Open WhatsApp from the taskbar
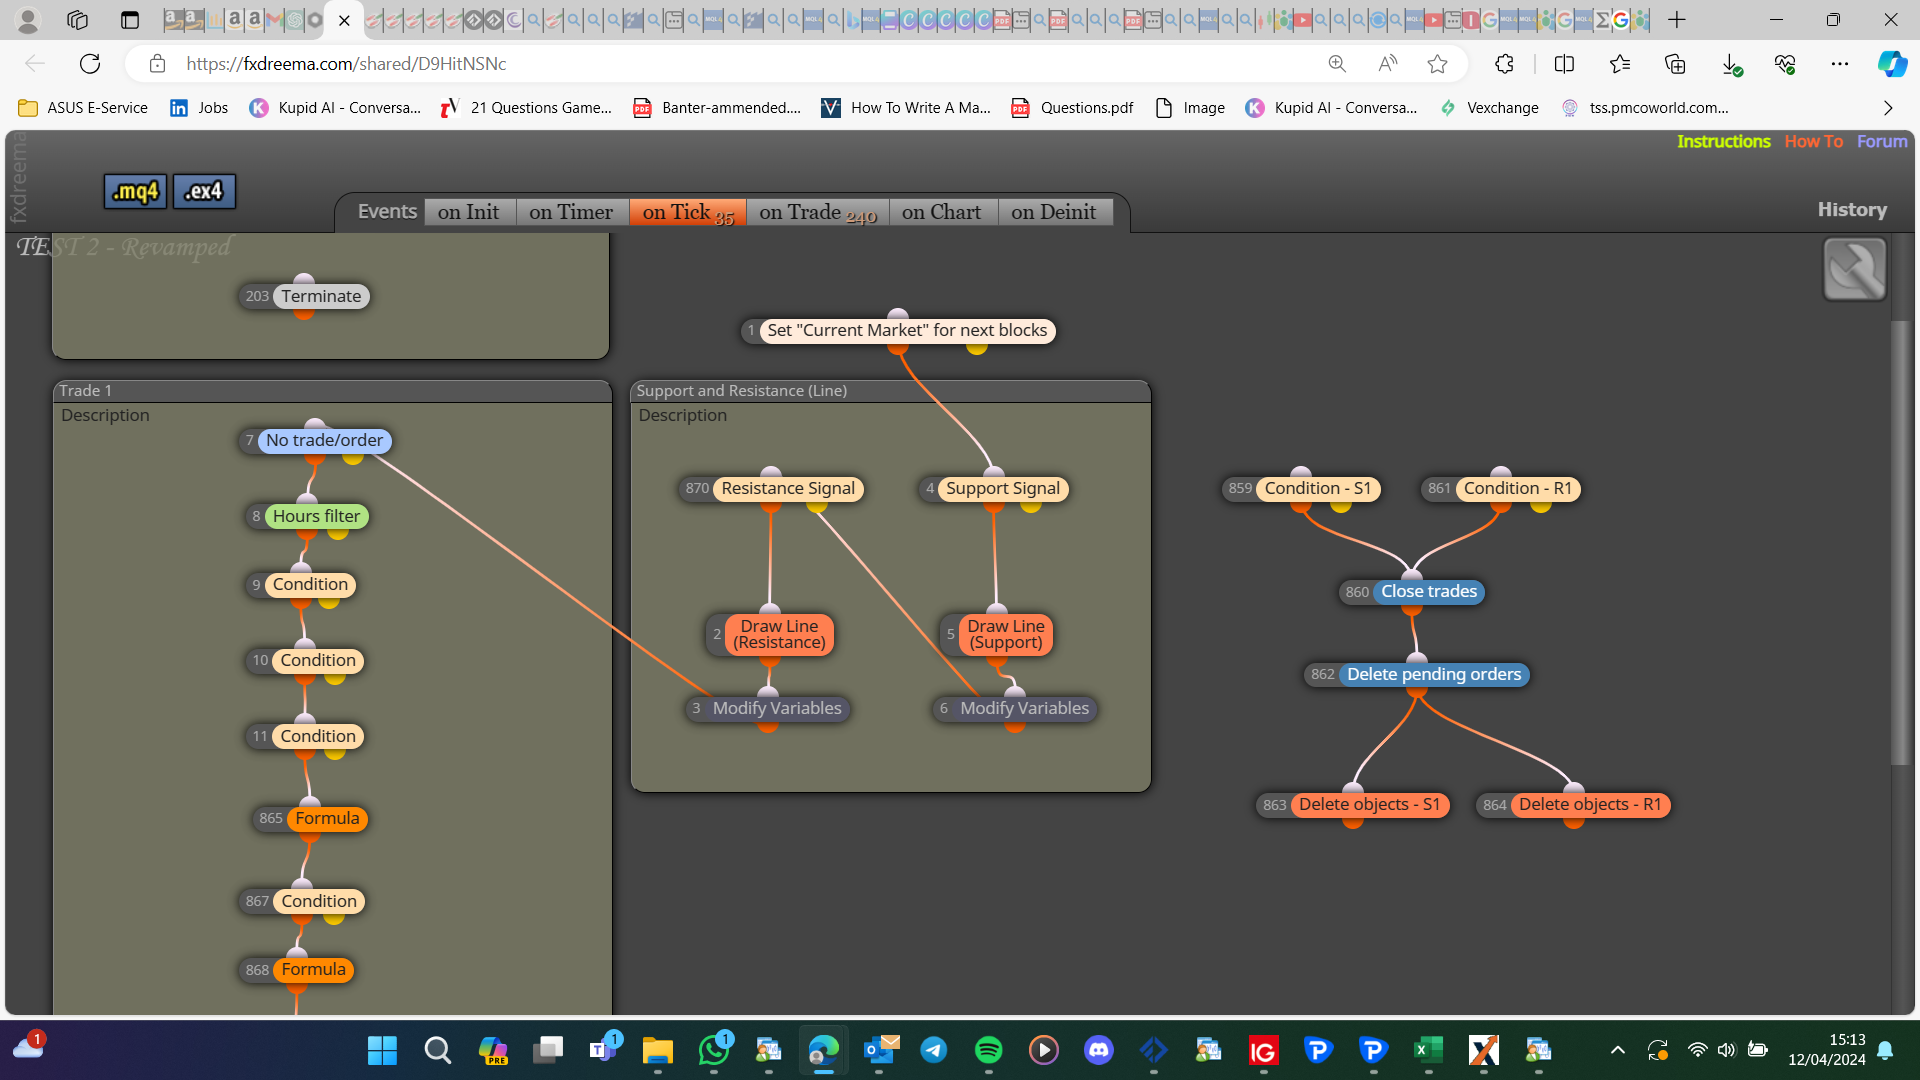This screenshot has height=1080, width=1920. pos(714,1050)
